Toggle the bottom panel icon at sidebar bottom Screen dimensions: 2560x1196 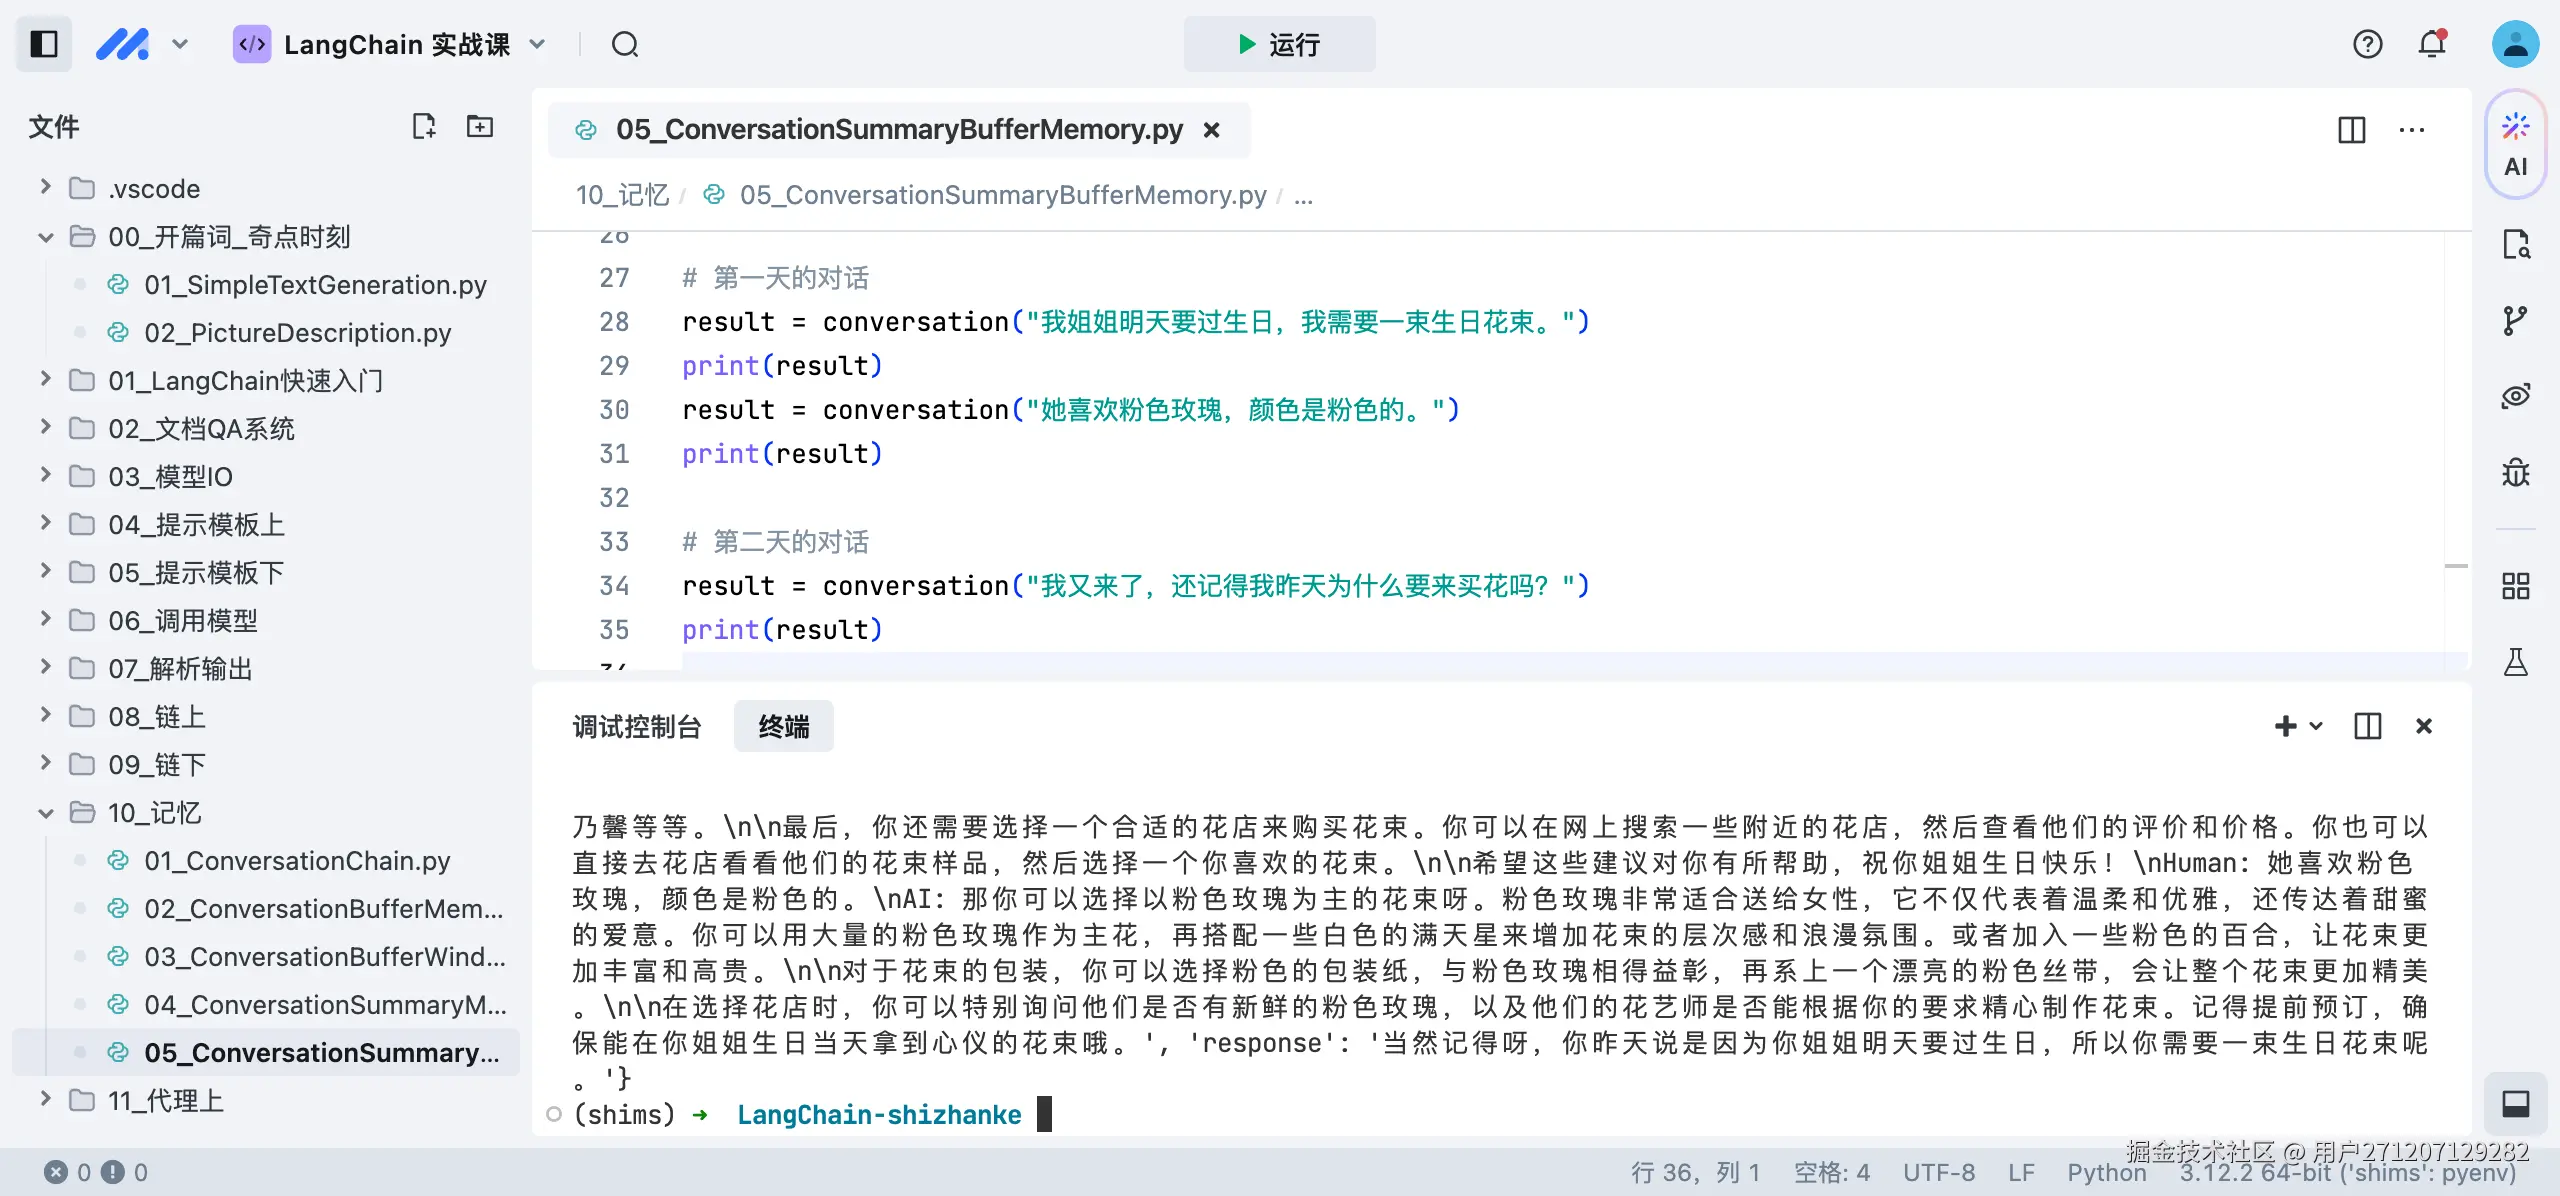point(2516,1104)
